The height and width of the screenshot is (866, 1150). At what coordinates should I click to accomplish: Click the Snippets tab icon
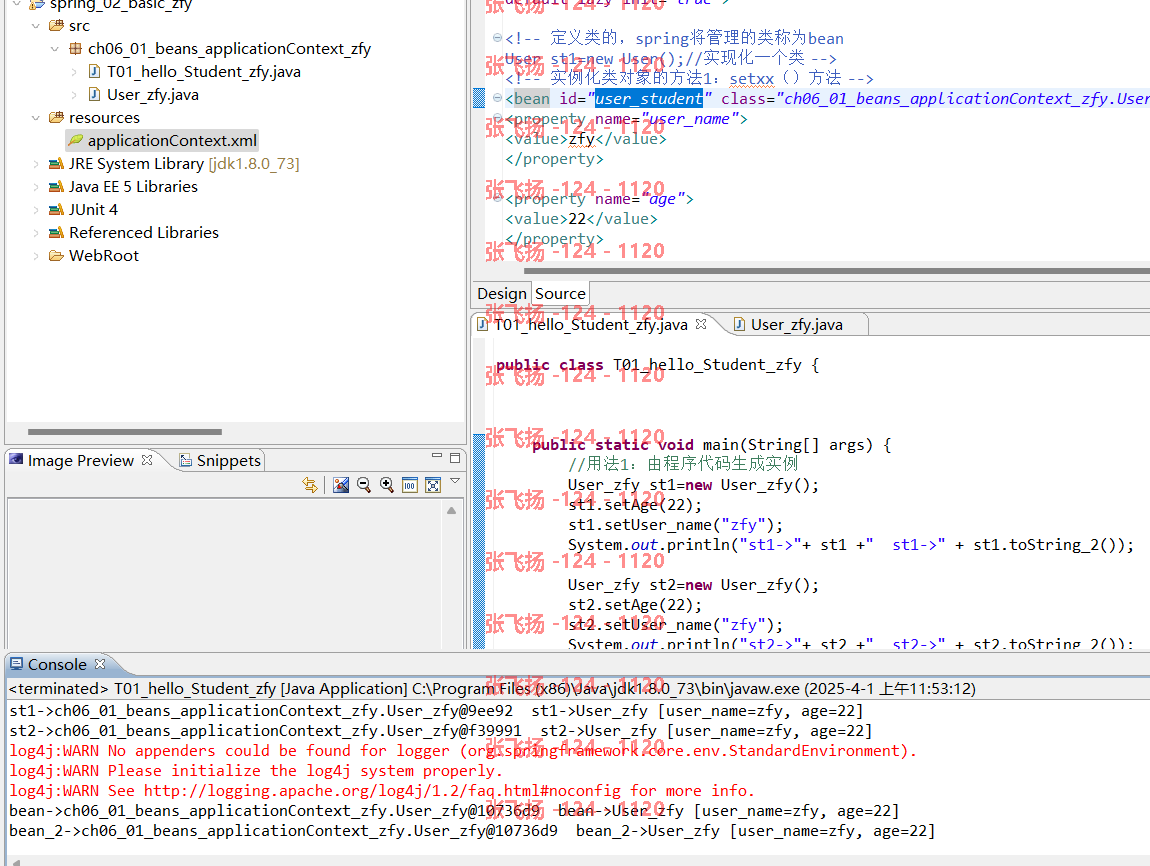(x=186, y=460)
